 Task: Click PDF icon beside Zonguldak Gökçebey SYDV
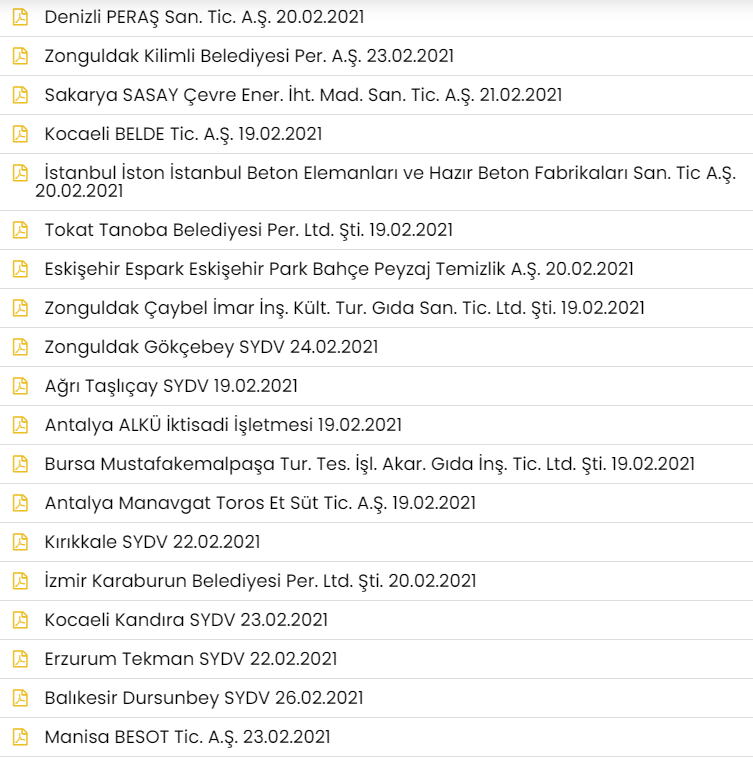[20, 347]
